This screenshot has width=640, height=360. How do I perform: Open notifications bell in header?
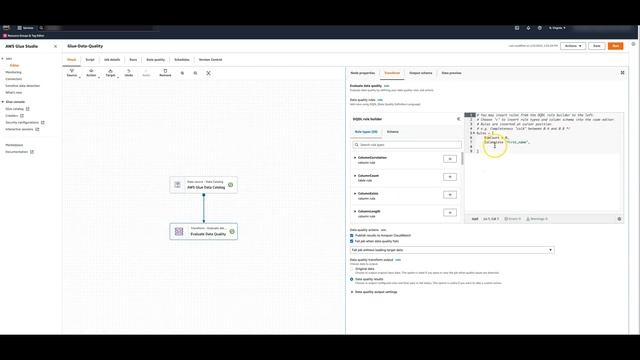tap(528, 28)
